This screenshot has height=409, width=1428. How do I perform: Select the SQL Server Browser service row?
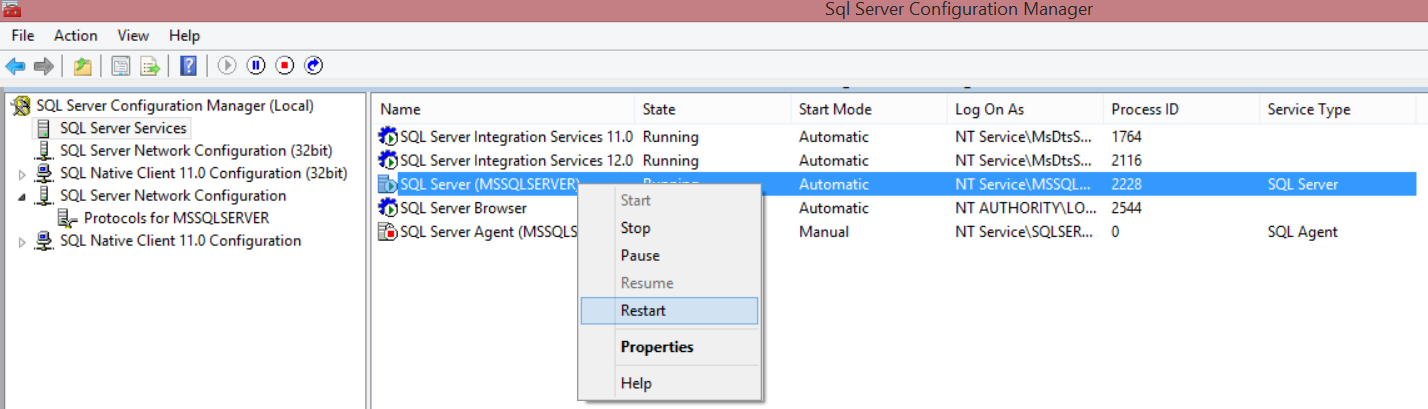(463, 208)
